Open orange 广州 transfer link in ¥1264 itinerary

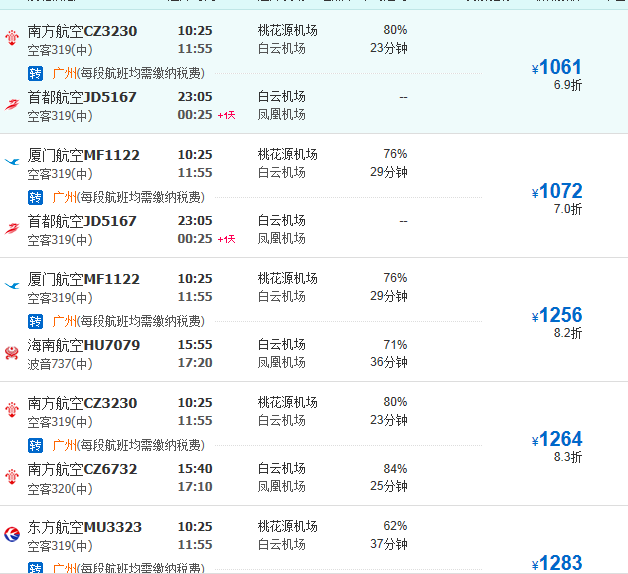[x=64, y=445]
